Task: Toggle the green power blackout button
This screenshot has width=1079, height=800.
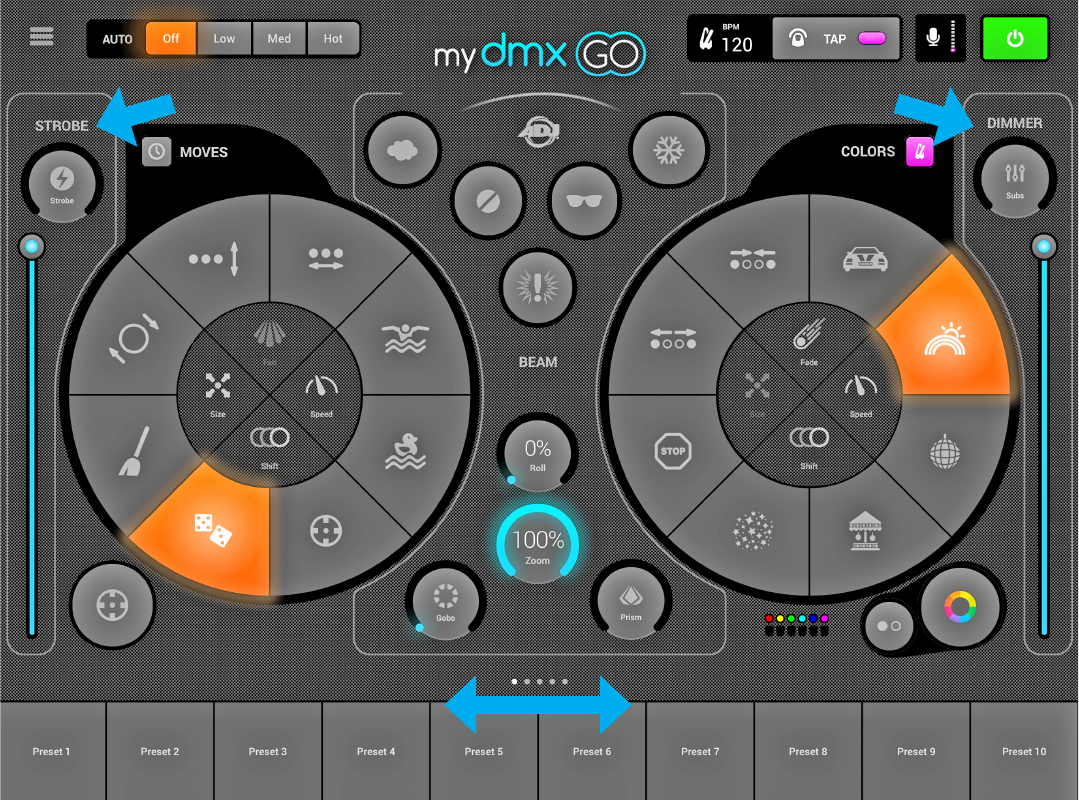Action: coord(1014,39)
